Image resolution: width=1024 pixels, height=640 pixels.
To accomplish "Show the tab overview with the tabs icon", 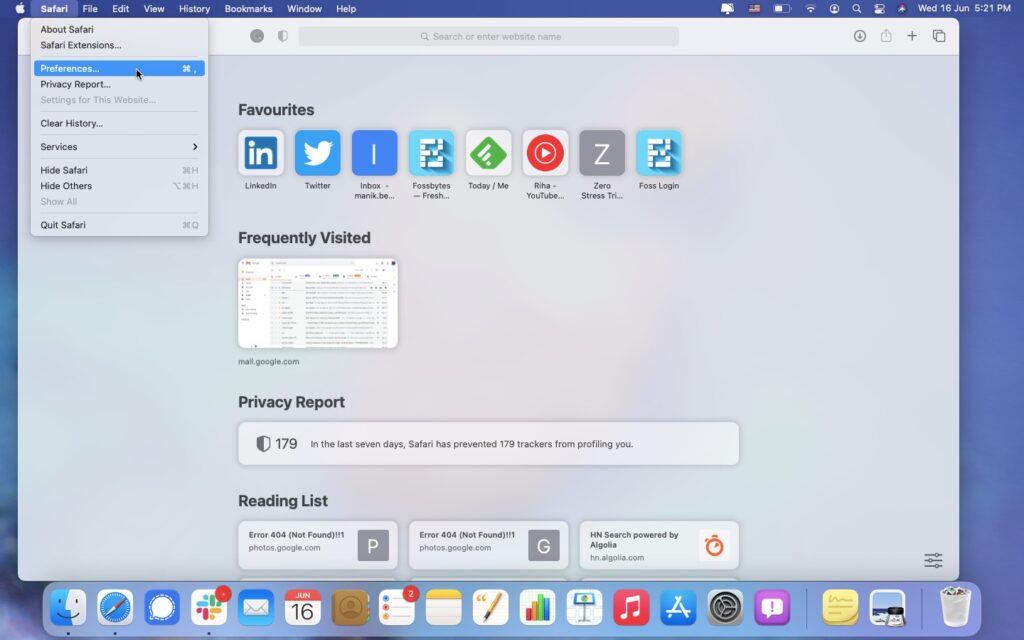I will pos(939,35).
